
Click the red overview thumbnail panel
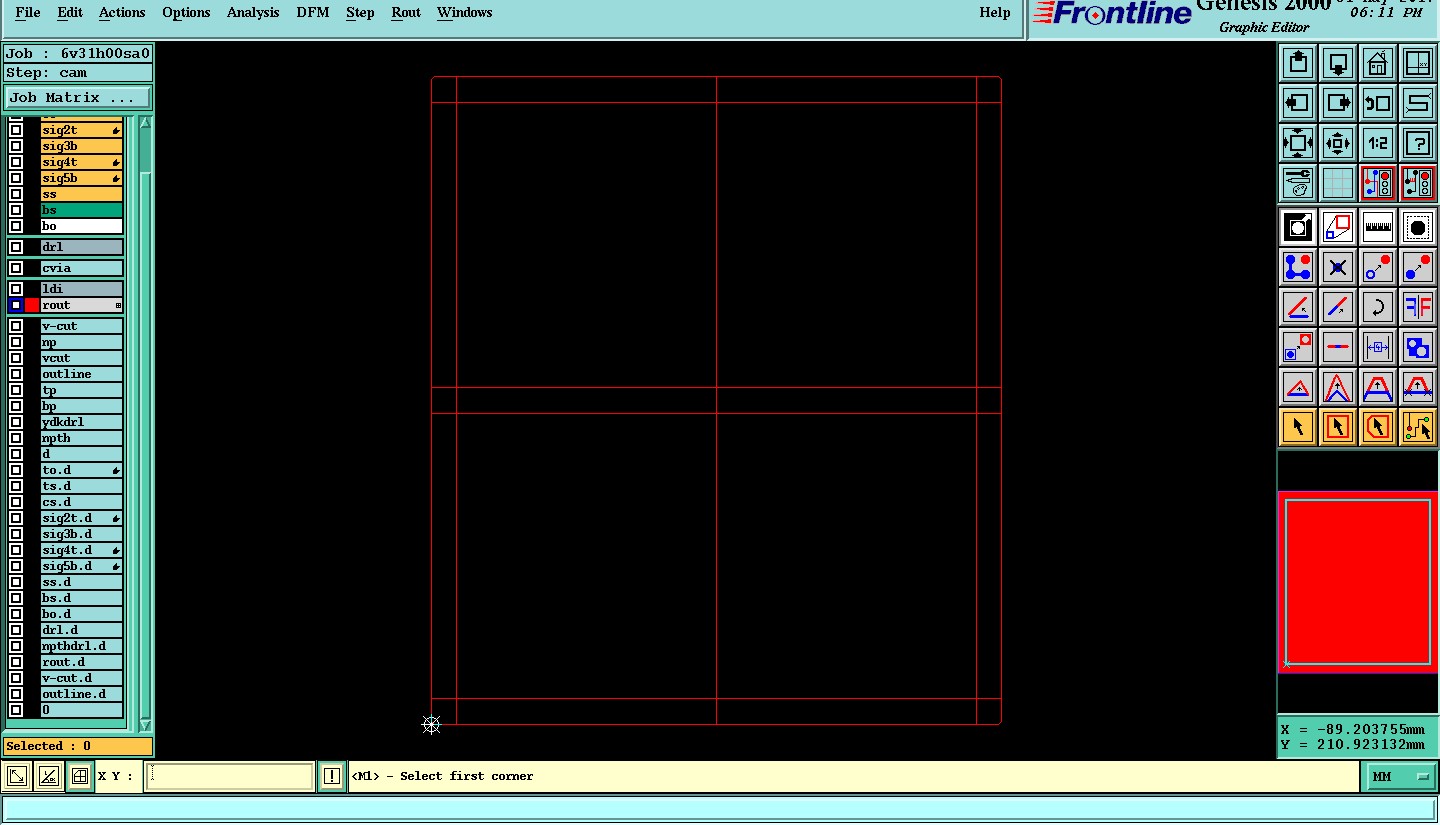point(1358,581)
